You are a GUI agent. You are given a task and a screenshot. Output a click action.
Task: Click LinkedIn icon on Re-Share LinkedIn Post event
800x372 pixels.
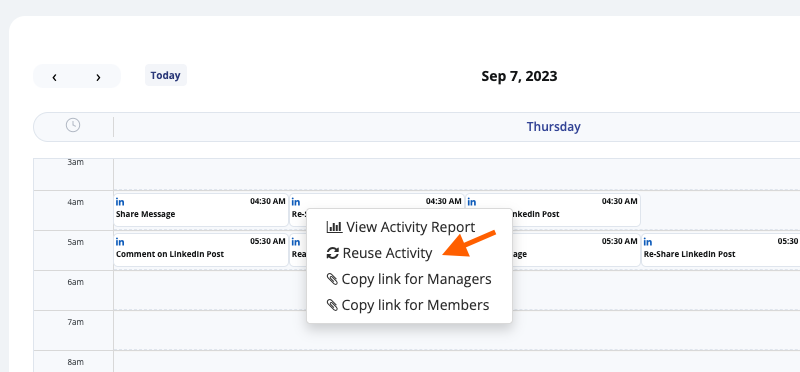pos(648,241)
